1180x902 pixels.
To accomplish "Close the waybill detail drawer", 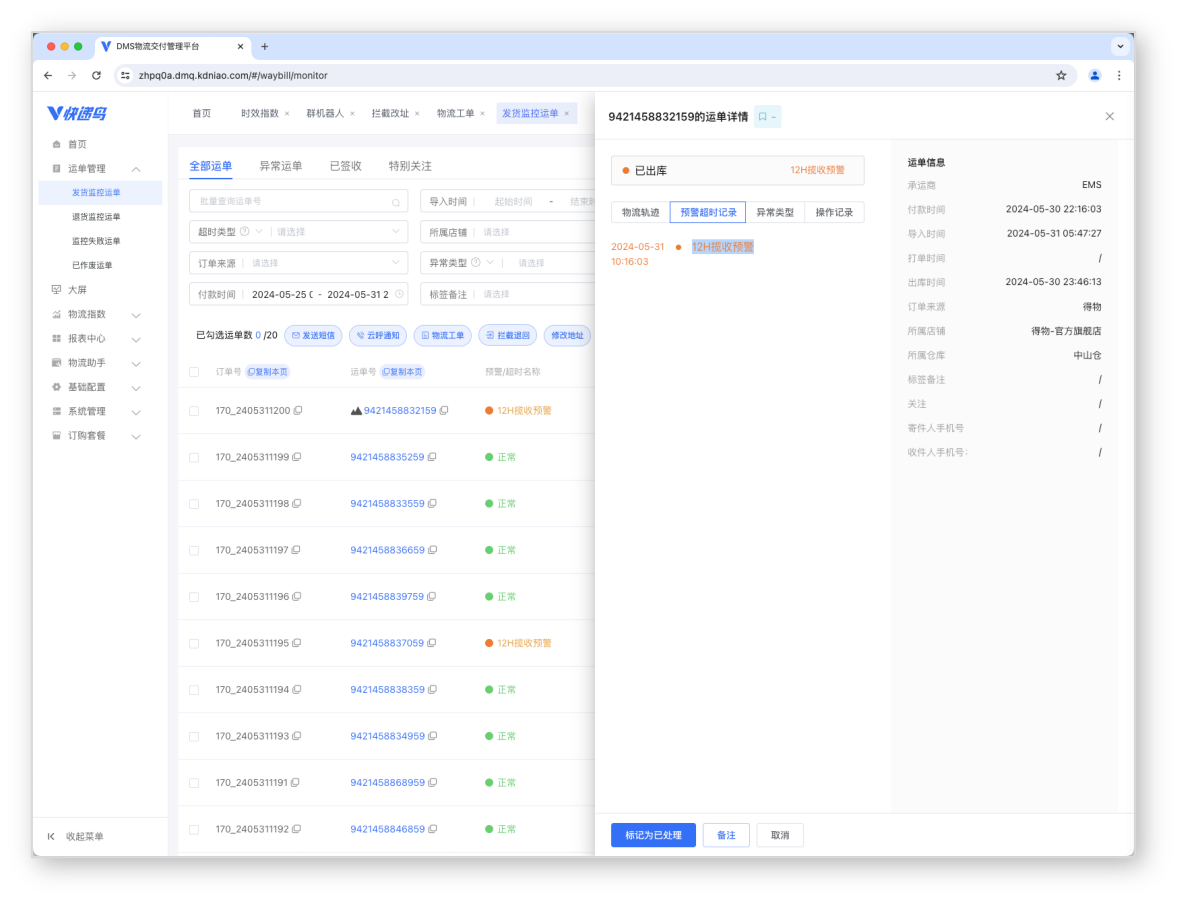I will click(x=1109, y=117).
